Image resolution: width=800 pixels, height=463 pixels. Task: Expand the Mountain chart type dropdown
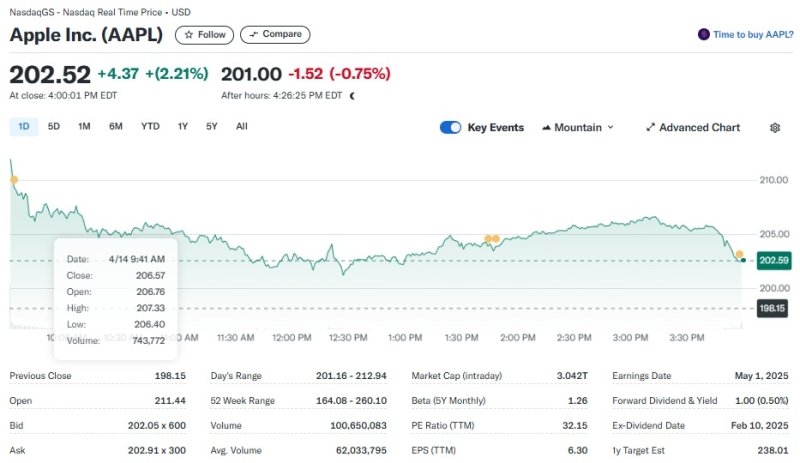578,128
